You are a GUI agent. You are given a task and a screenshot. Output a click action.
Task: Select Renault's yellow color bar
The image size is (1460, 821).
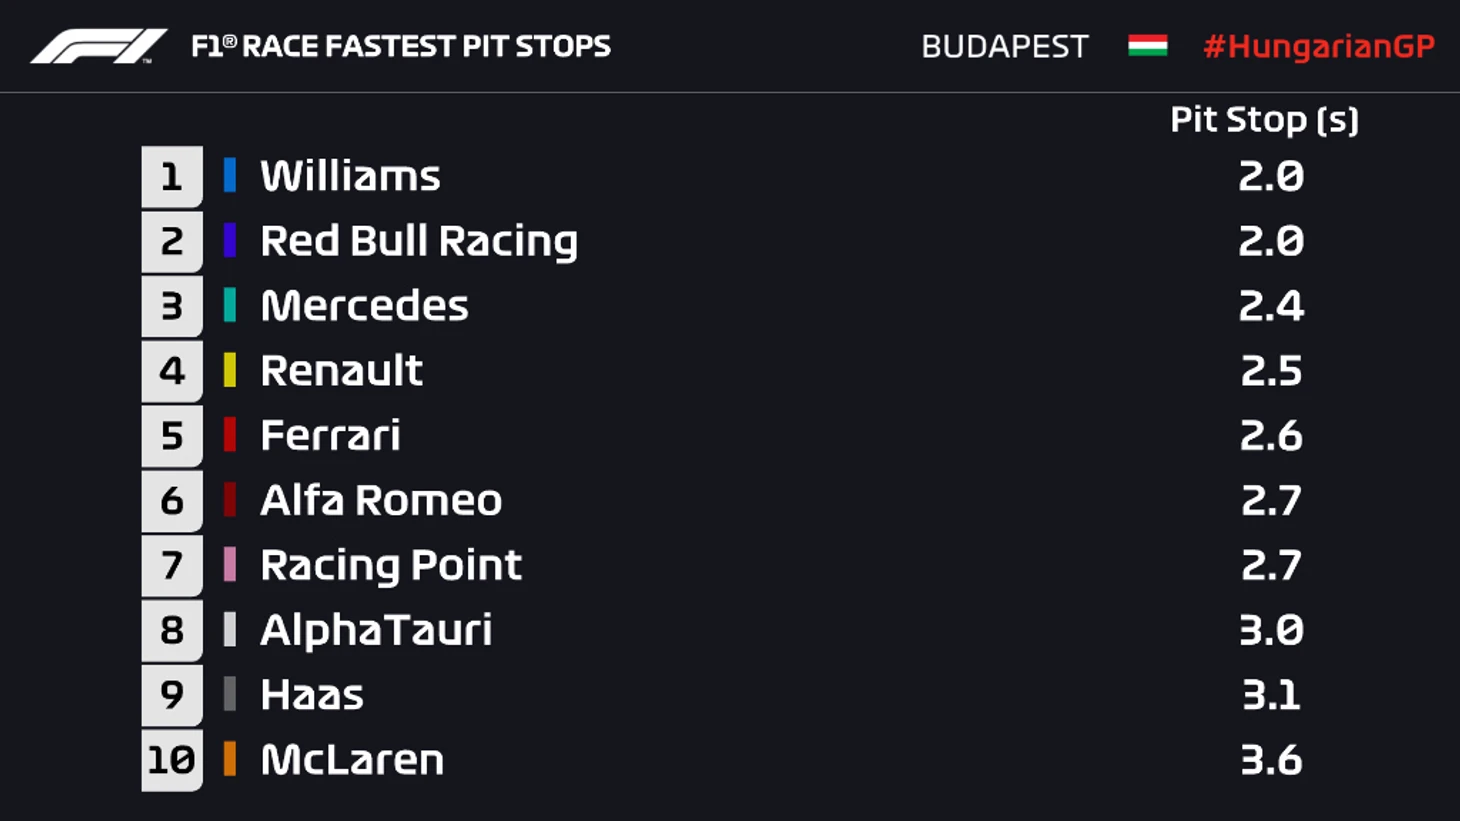click(230, 370)
